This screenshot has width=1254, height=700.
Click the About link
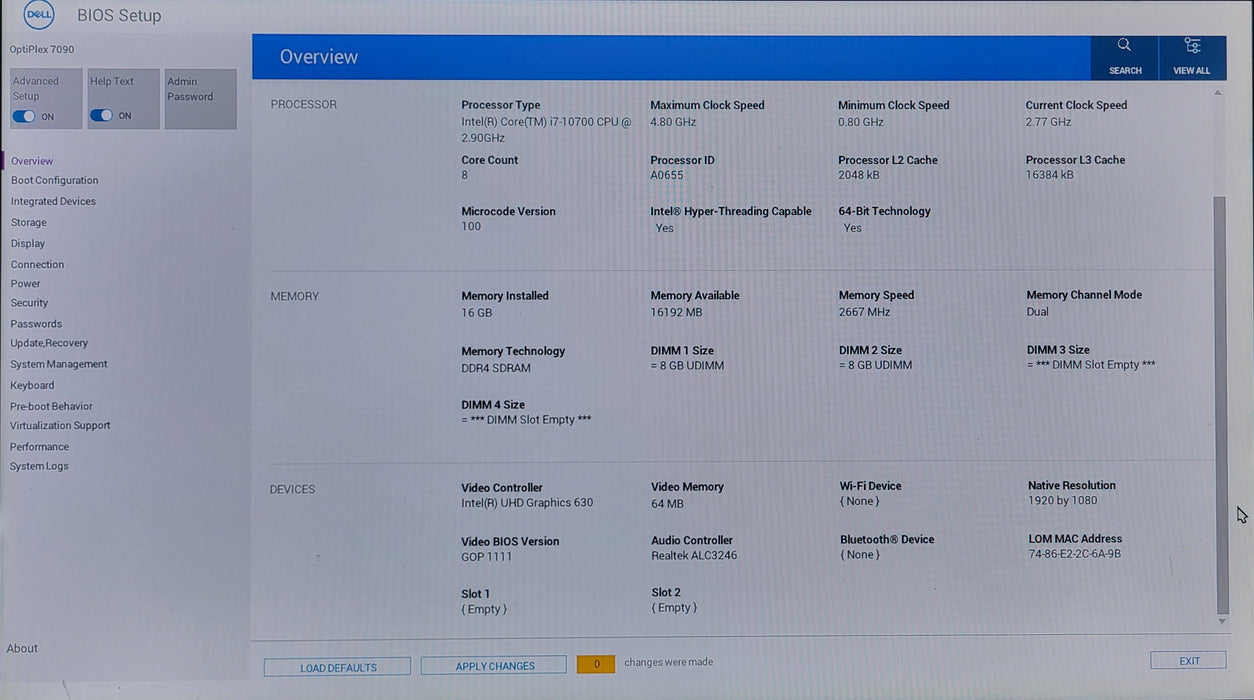coord(22,649)
